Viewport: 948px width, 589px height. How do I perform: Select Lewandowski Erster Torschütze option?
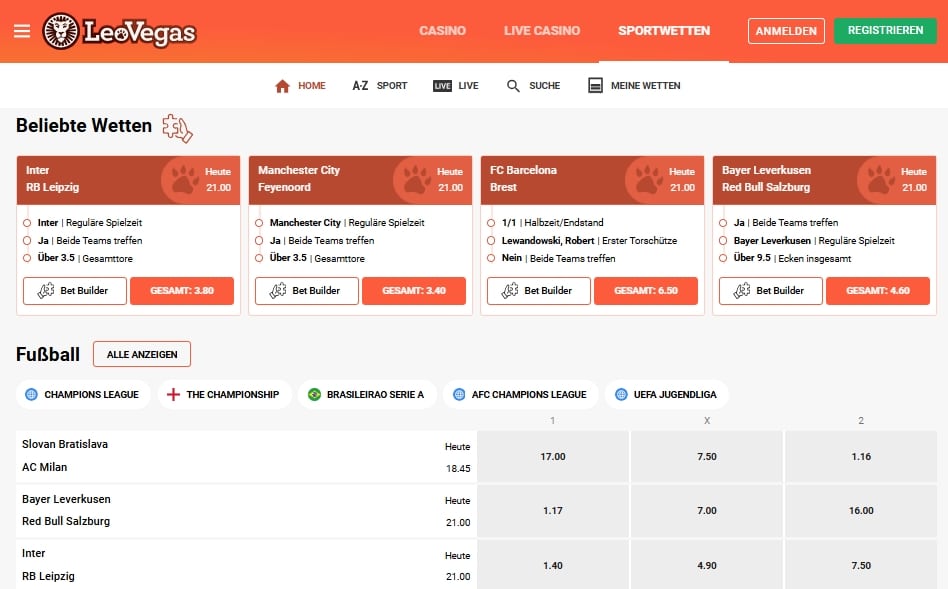pyautogui.click(x=491, y=241)
